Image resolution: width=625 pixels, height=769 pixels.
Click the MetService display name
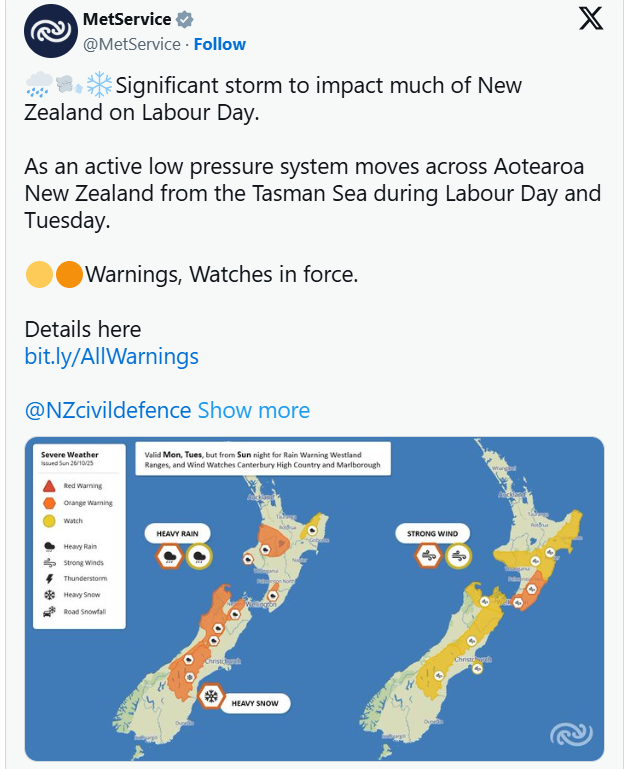(126, 20)
